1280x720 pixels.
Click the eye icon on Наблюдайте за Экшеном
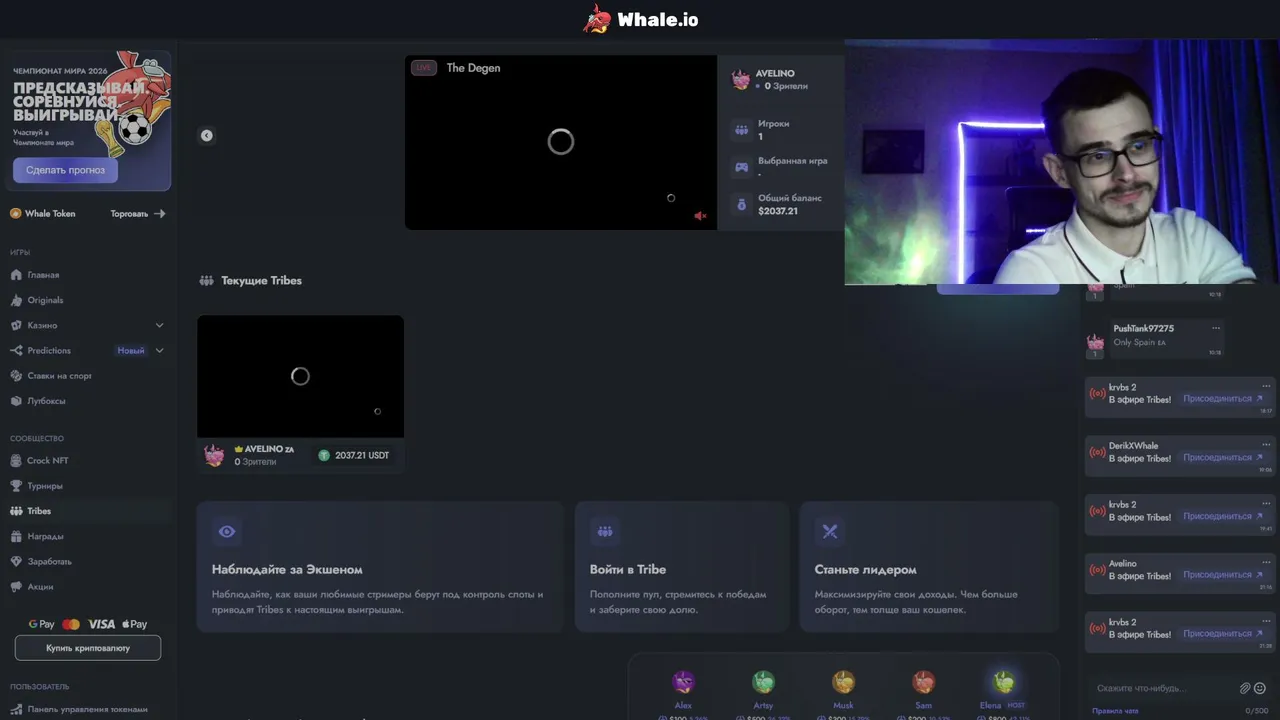[227, 532]
